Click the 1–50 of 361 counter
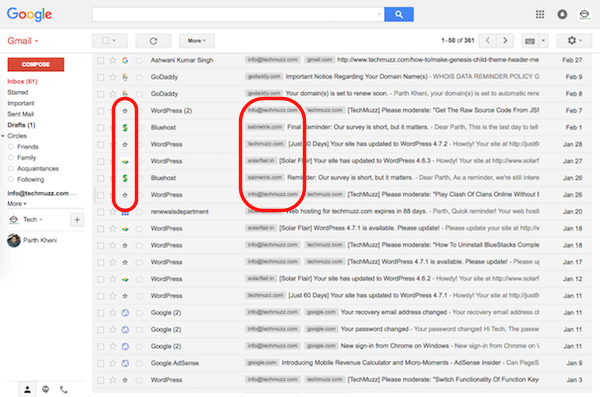600x397 pixels. tap(458, 40)
